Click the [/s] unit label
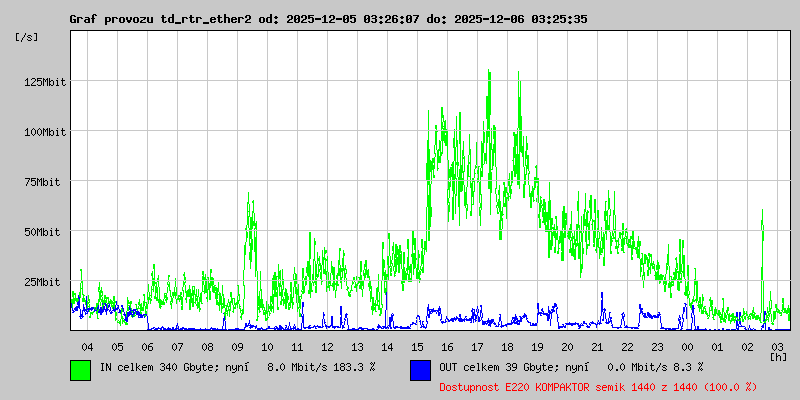This screenshot has height=400, width=800. tap(27, 37)
